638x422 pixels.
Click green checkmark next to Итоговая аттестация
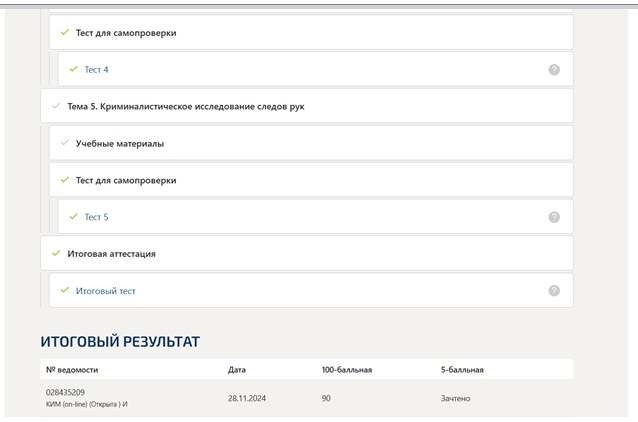click(x=56, y=253)
